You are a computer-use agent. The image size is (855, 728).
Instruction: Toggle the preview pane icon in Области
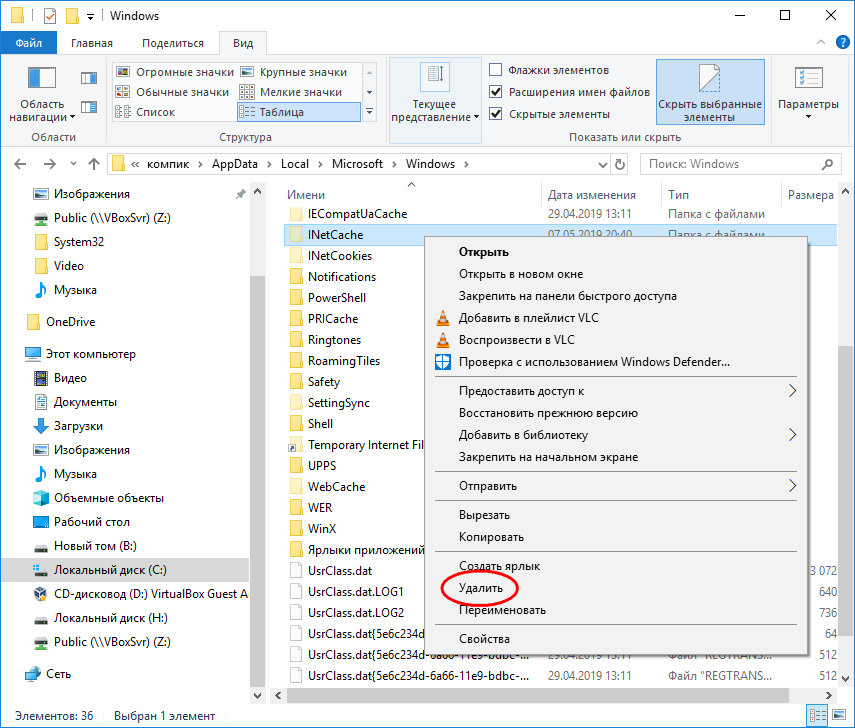click(89, 78)
